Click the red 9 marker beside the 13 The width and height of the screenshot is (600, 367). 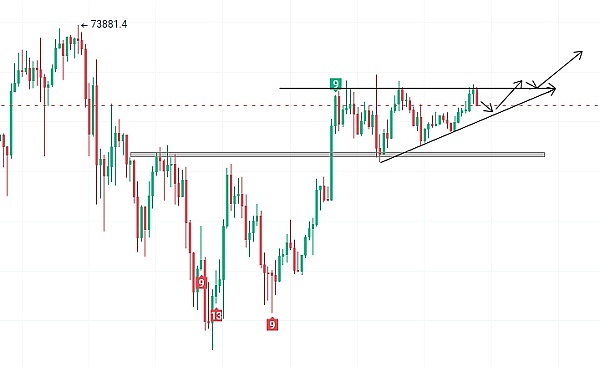click(201, 283)
